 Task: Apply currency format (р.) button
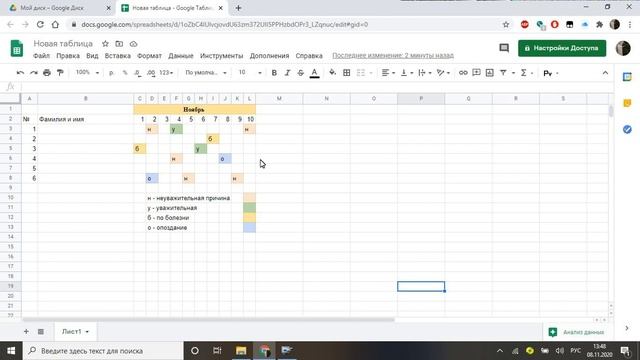[111, 73]
